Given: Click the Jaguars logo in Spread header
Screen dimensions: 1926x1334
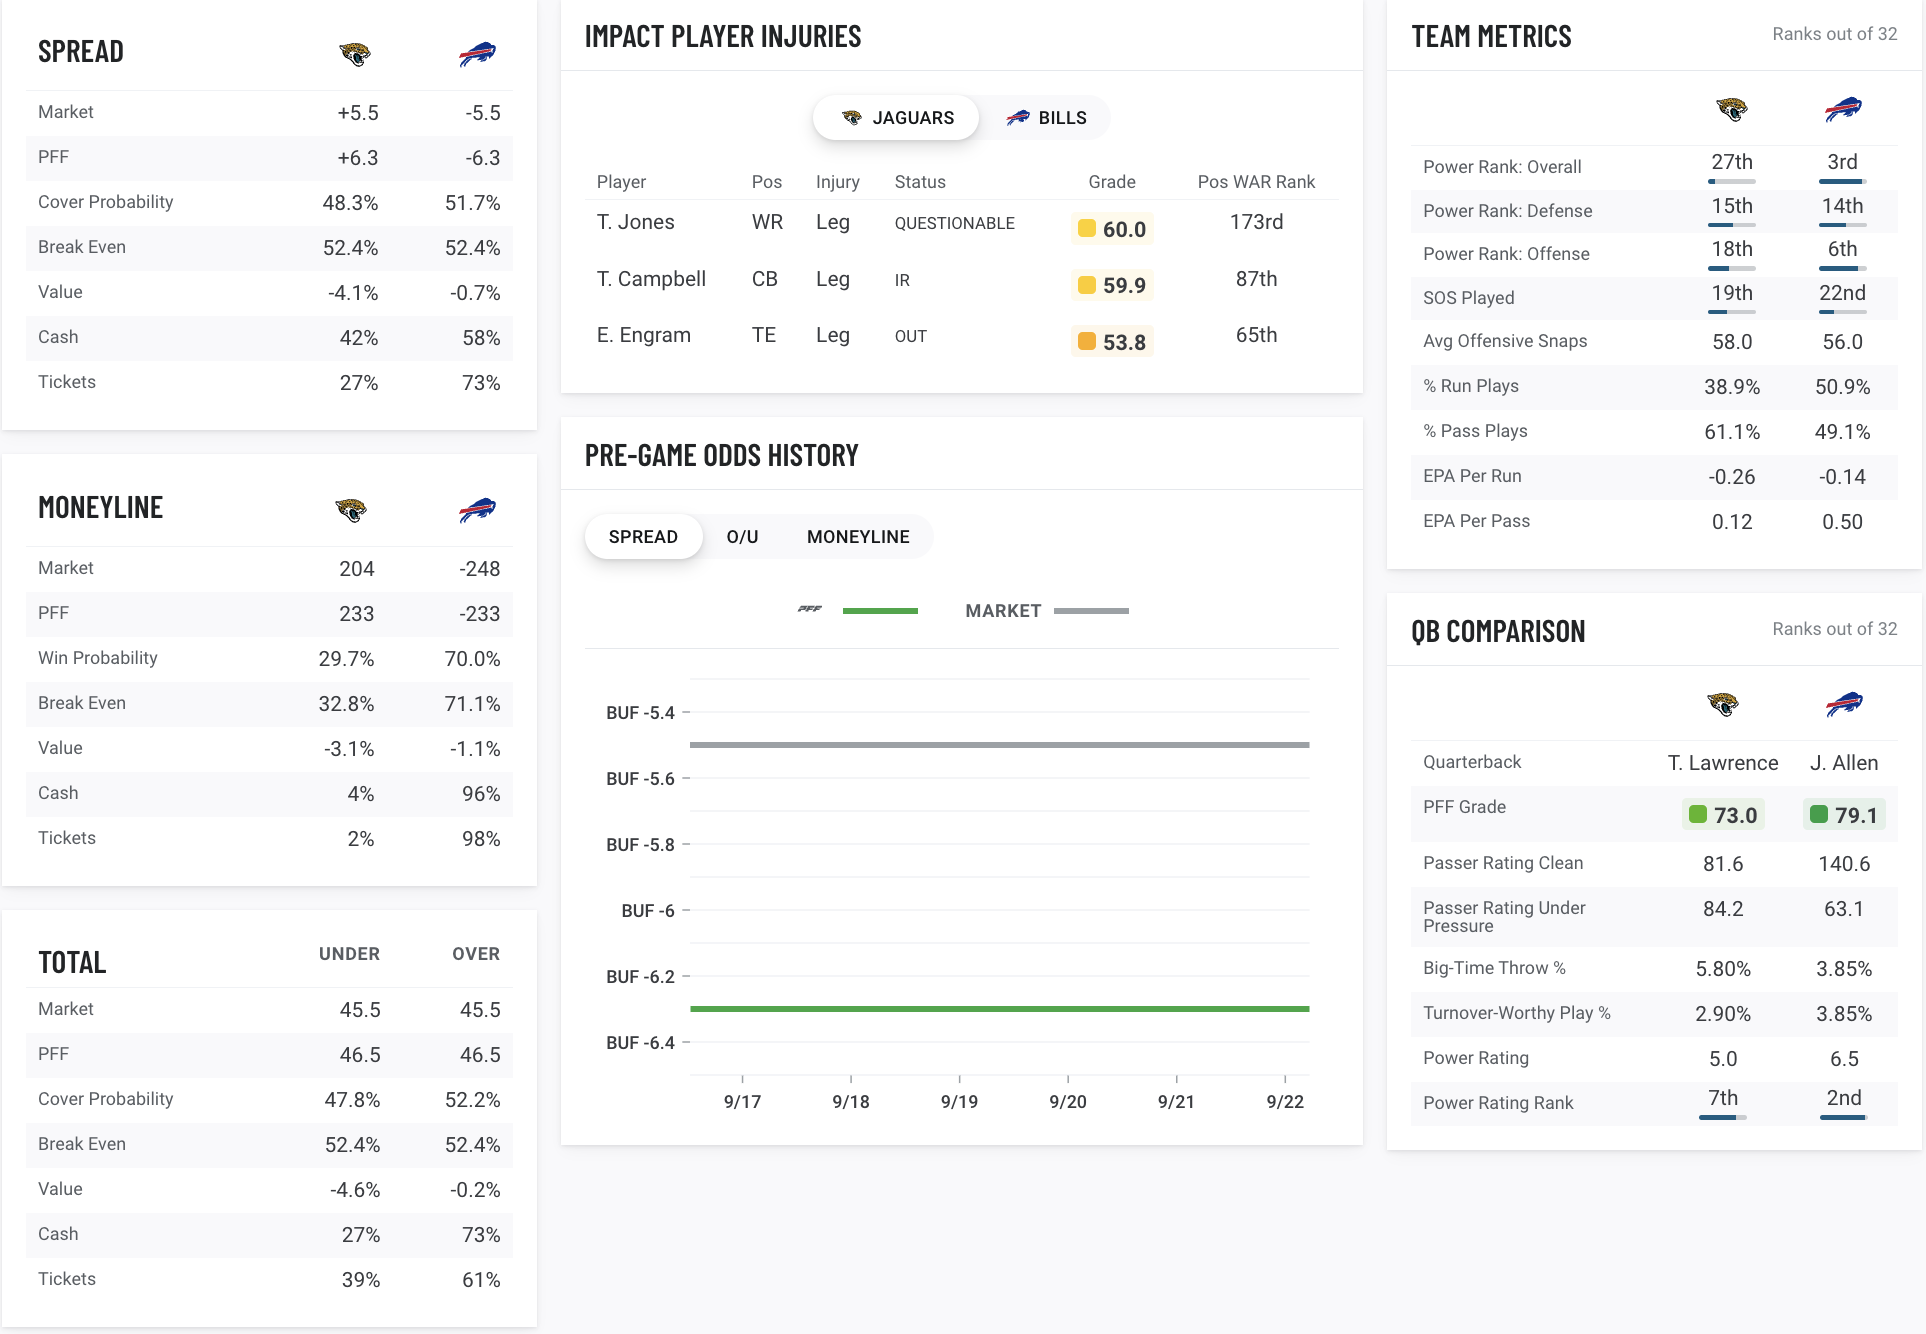Looking at the screenshot, I should click(x=355, y=54).
